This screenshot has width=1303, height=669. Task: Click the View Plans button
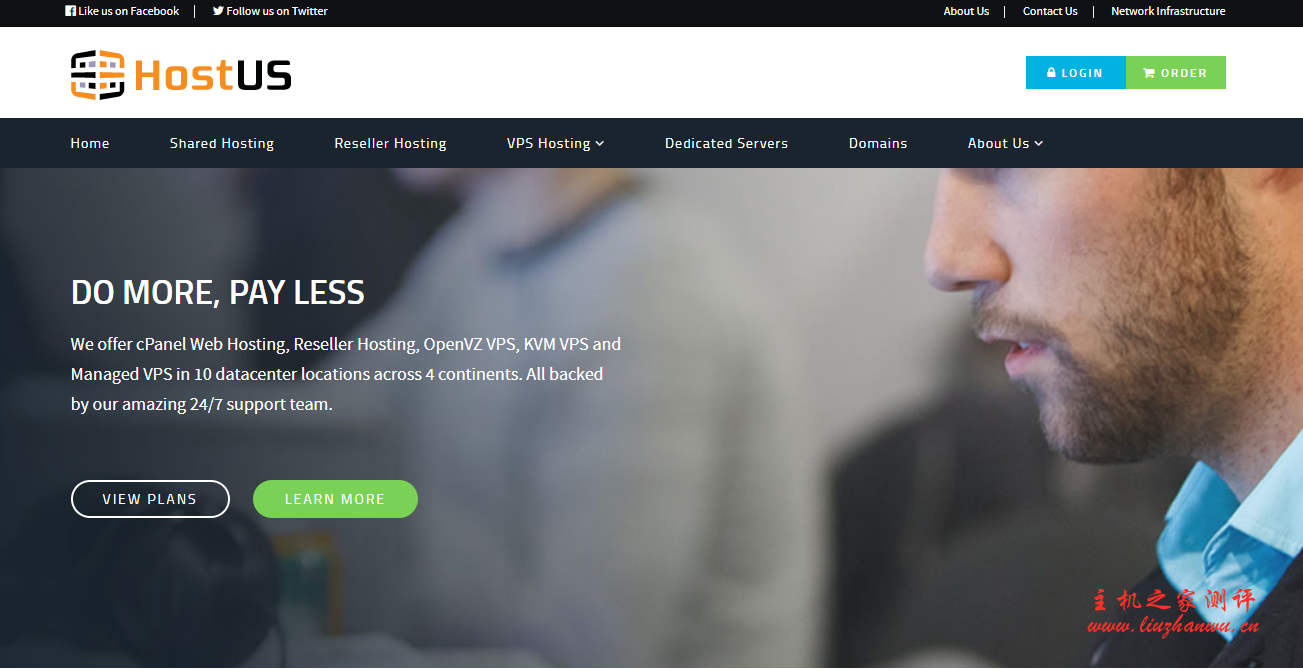tap(150, 499)
